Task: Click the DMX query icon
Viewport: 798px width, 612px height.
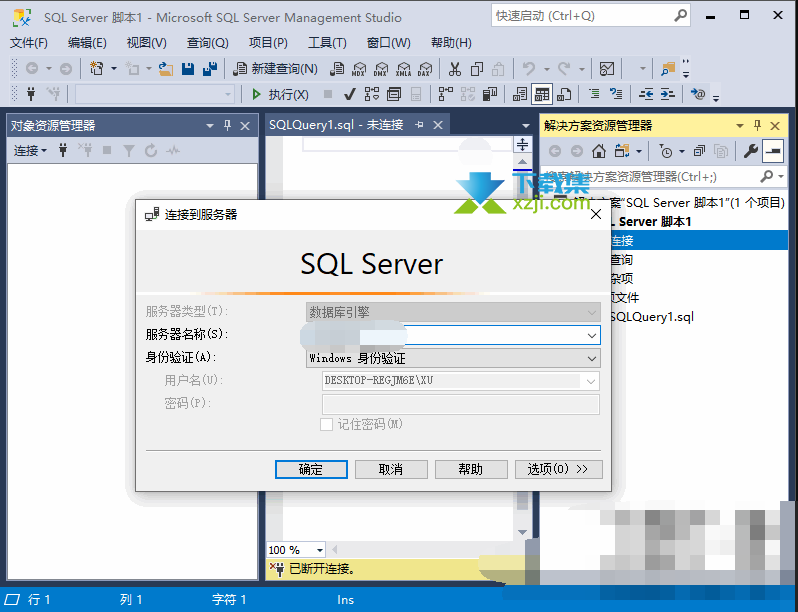Action: [381, 69]
